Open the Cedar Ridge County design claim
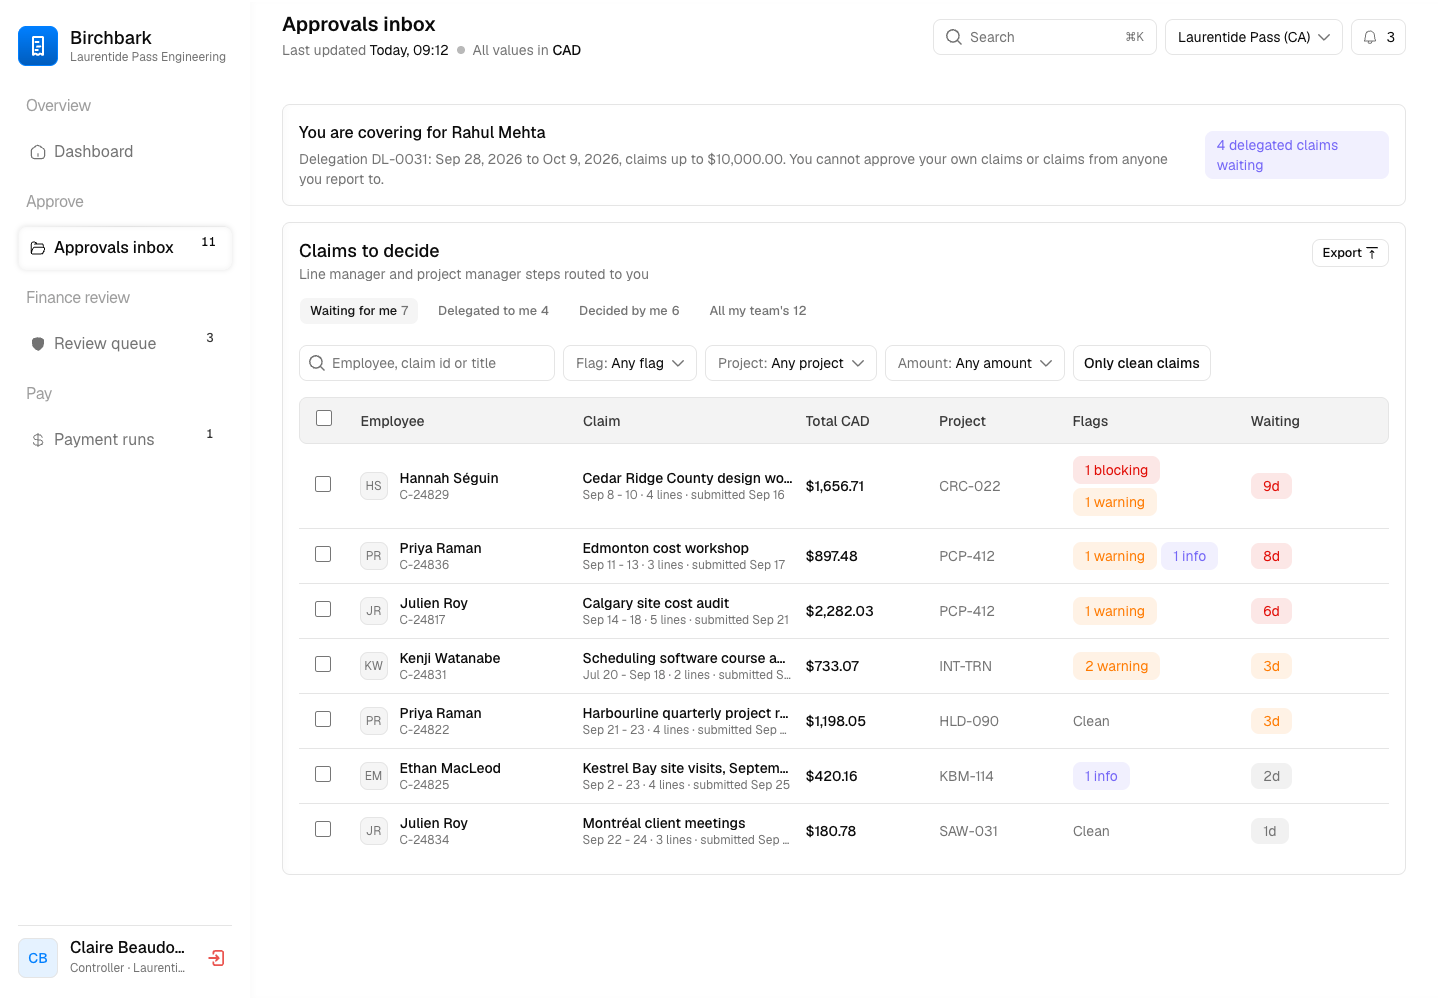 click(687, 478)
